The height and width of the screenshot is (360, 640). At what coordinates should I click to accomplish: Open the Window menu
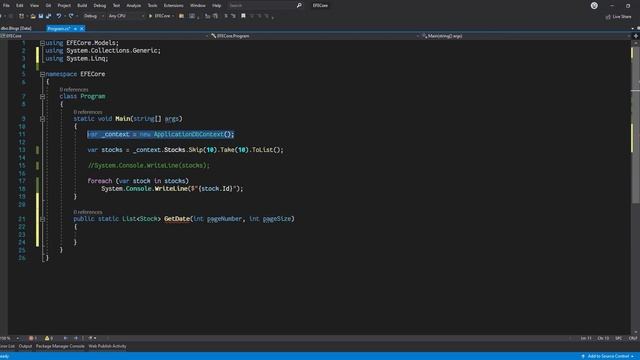[x=198, y=6]
